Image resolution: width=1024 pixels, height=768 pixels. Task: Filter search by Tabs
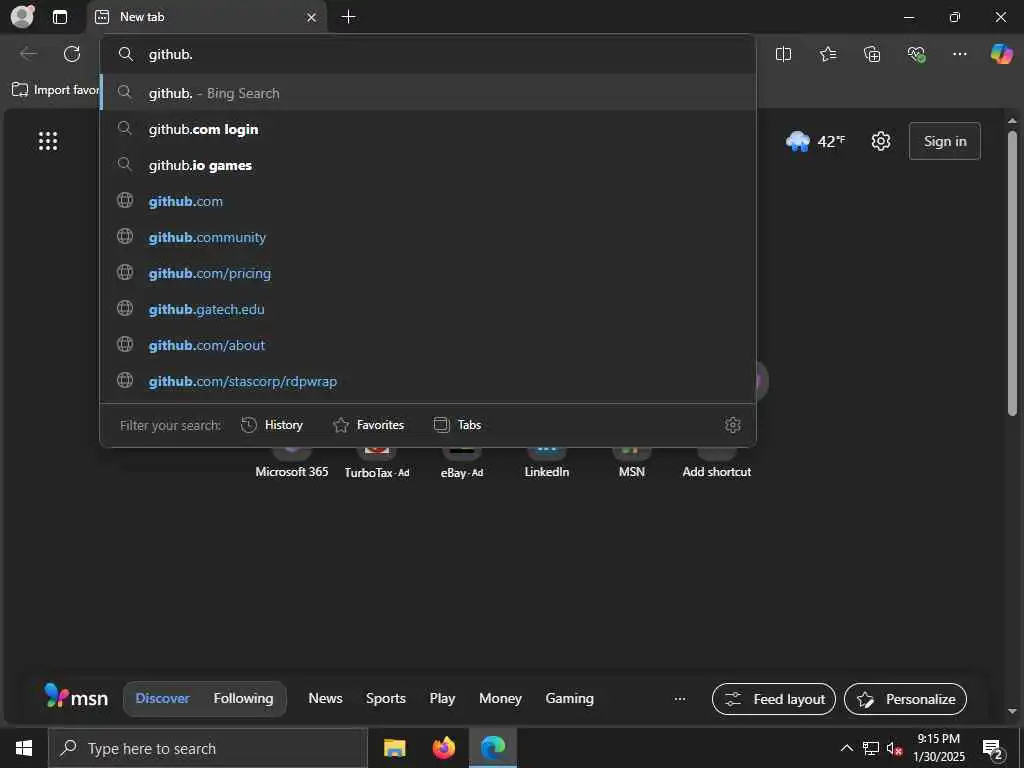(x=457, y=425)
